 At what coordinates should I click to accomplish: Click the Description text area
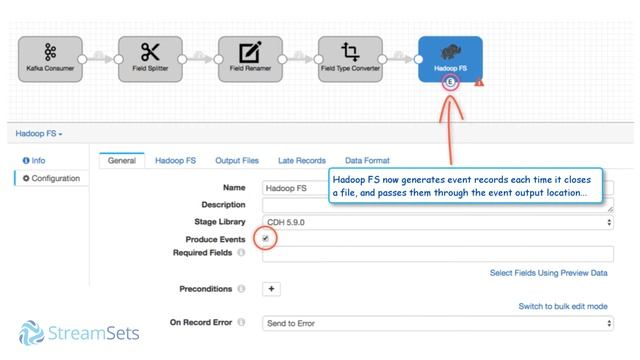click(438, 205)
